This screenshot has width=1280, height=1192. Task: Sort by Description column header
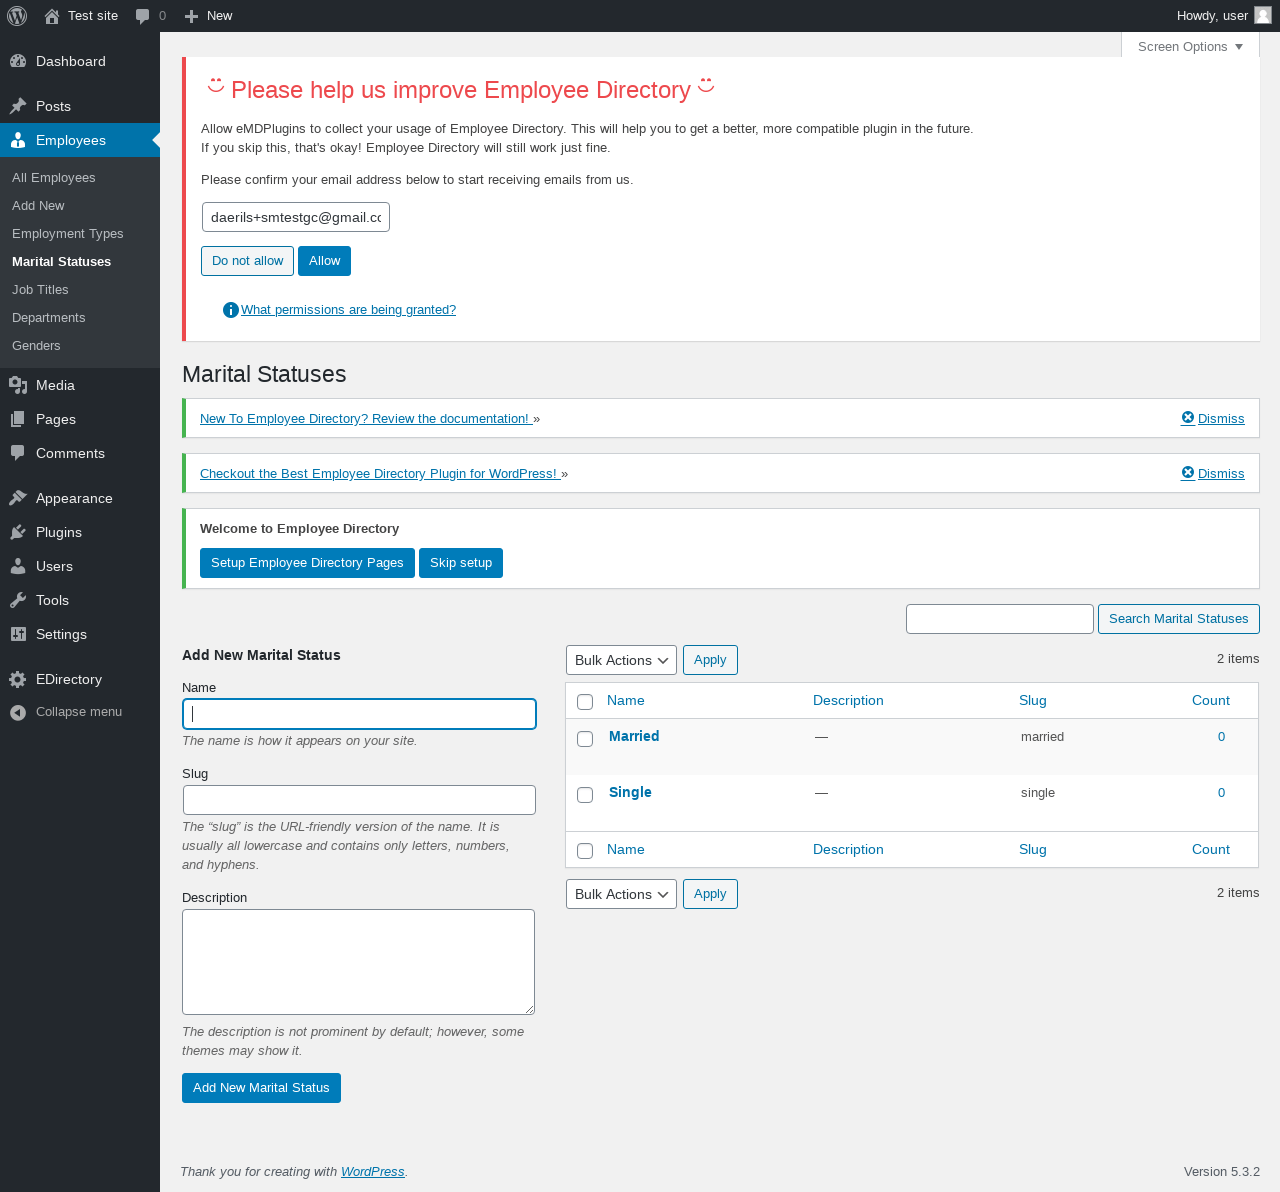pos(848,701)
